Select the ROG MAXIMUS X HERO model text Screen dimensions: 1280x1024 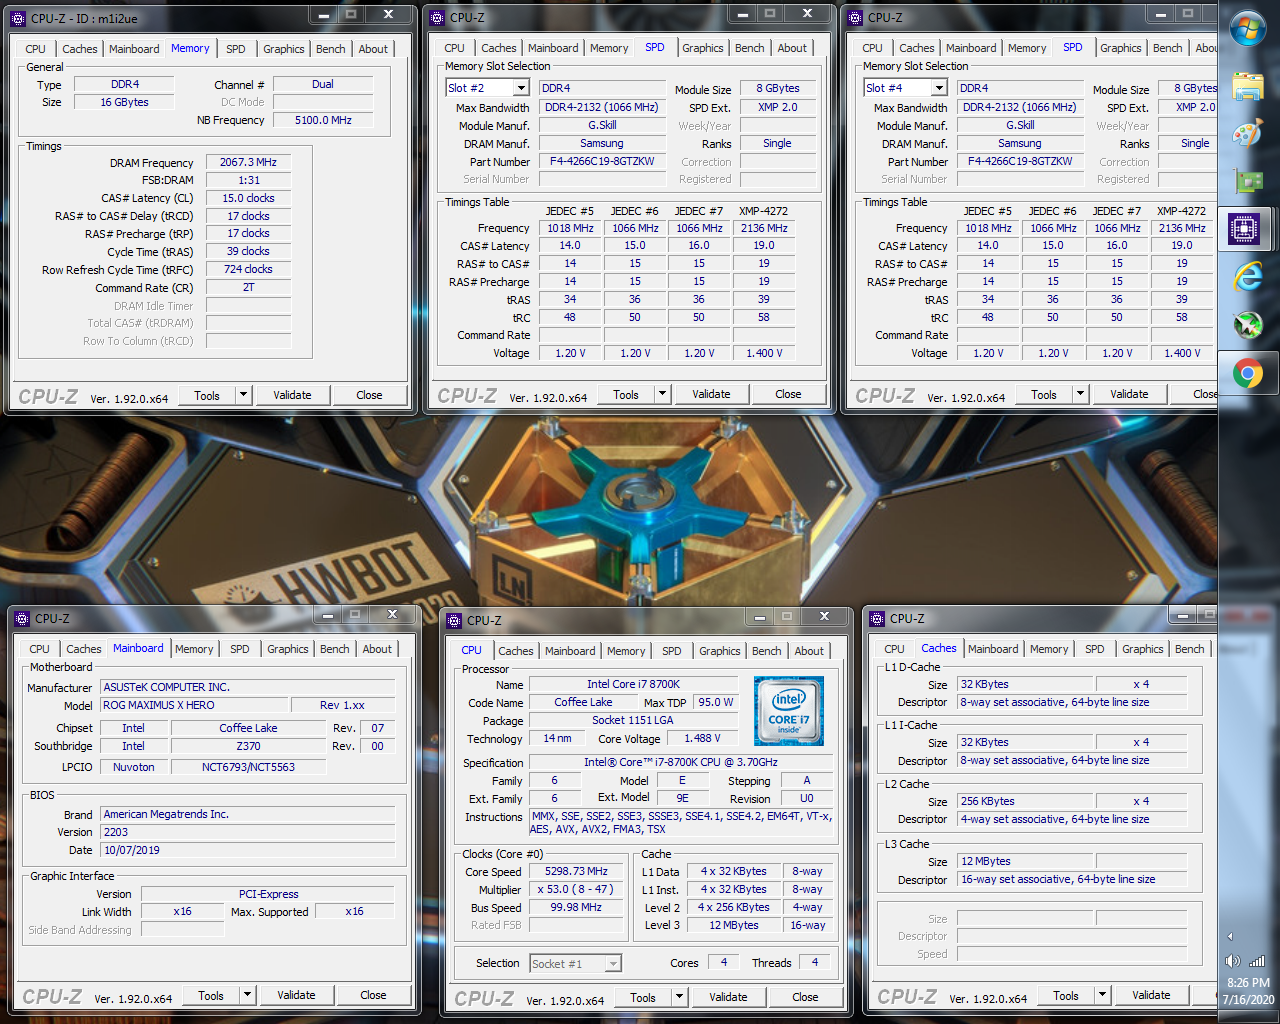(194, 705)
